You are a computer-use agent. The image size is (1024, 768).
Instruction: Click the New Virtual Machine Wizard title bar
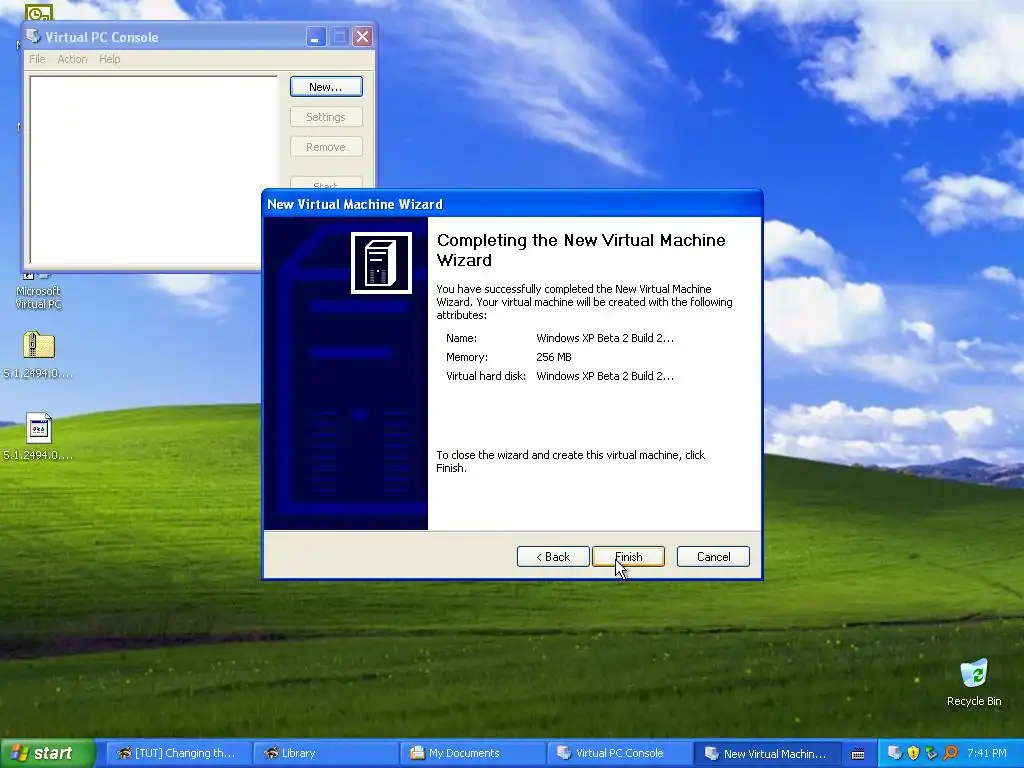[512, 204]
